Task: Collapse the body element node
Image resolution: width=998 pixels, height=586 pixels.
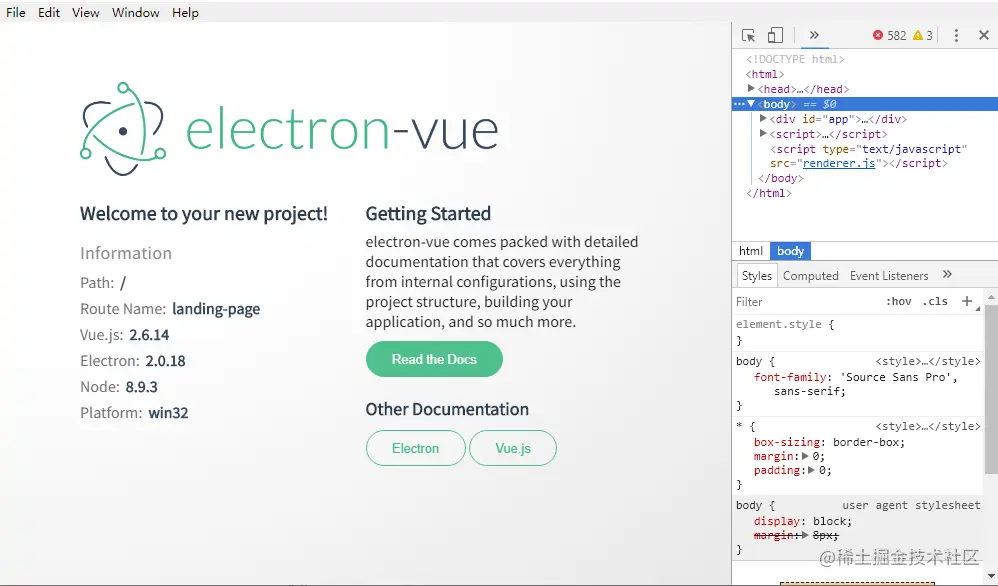Action: pos(751,104)
